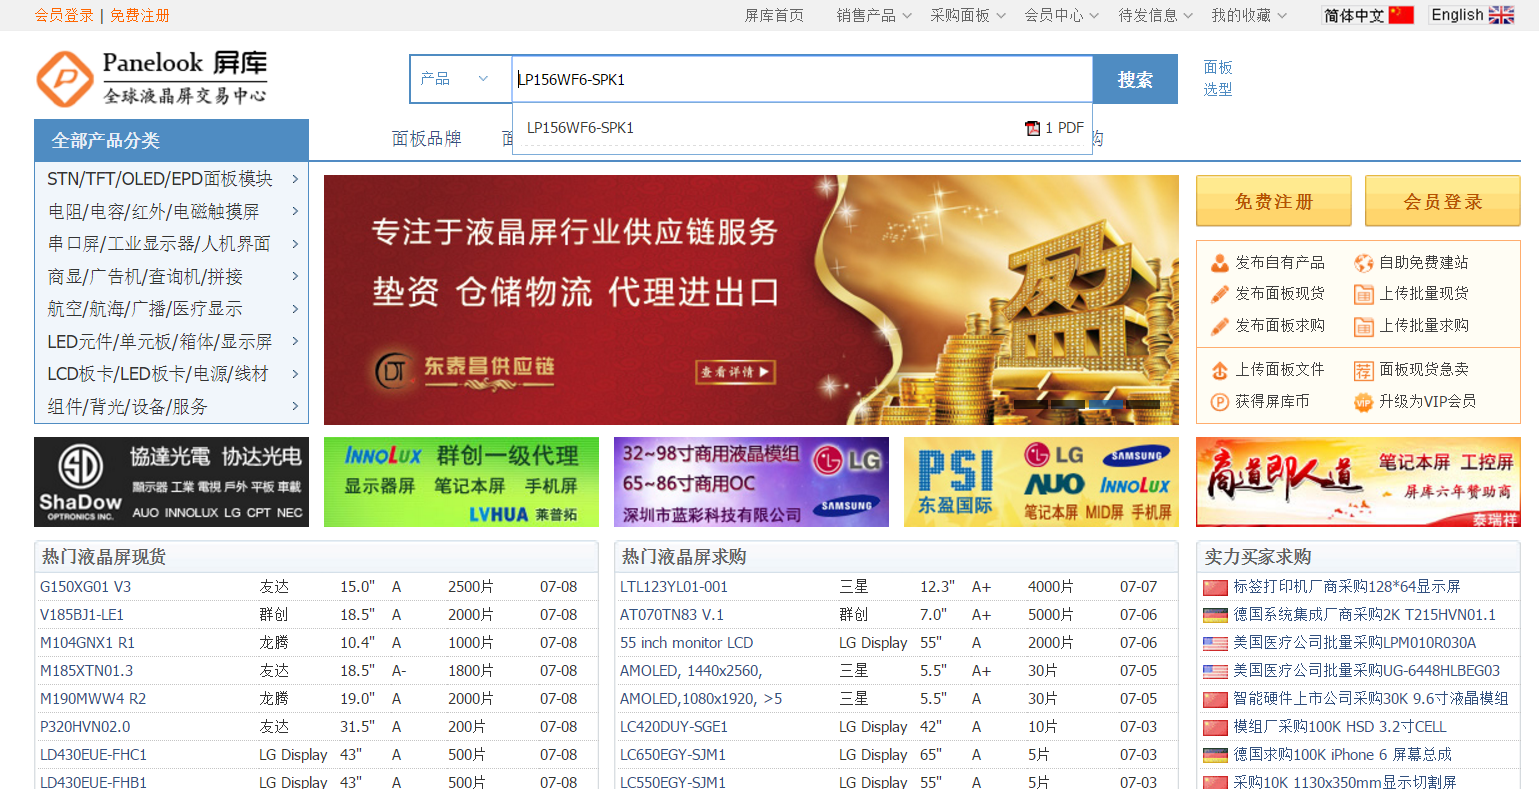Click US flag beside UG-6448HLBEG03 row

tap(1215, 671)
